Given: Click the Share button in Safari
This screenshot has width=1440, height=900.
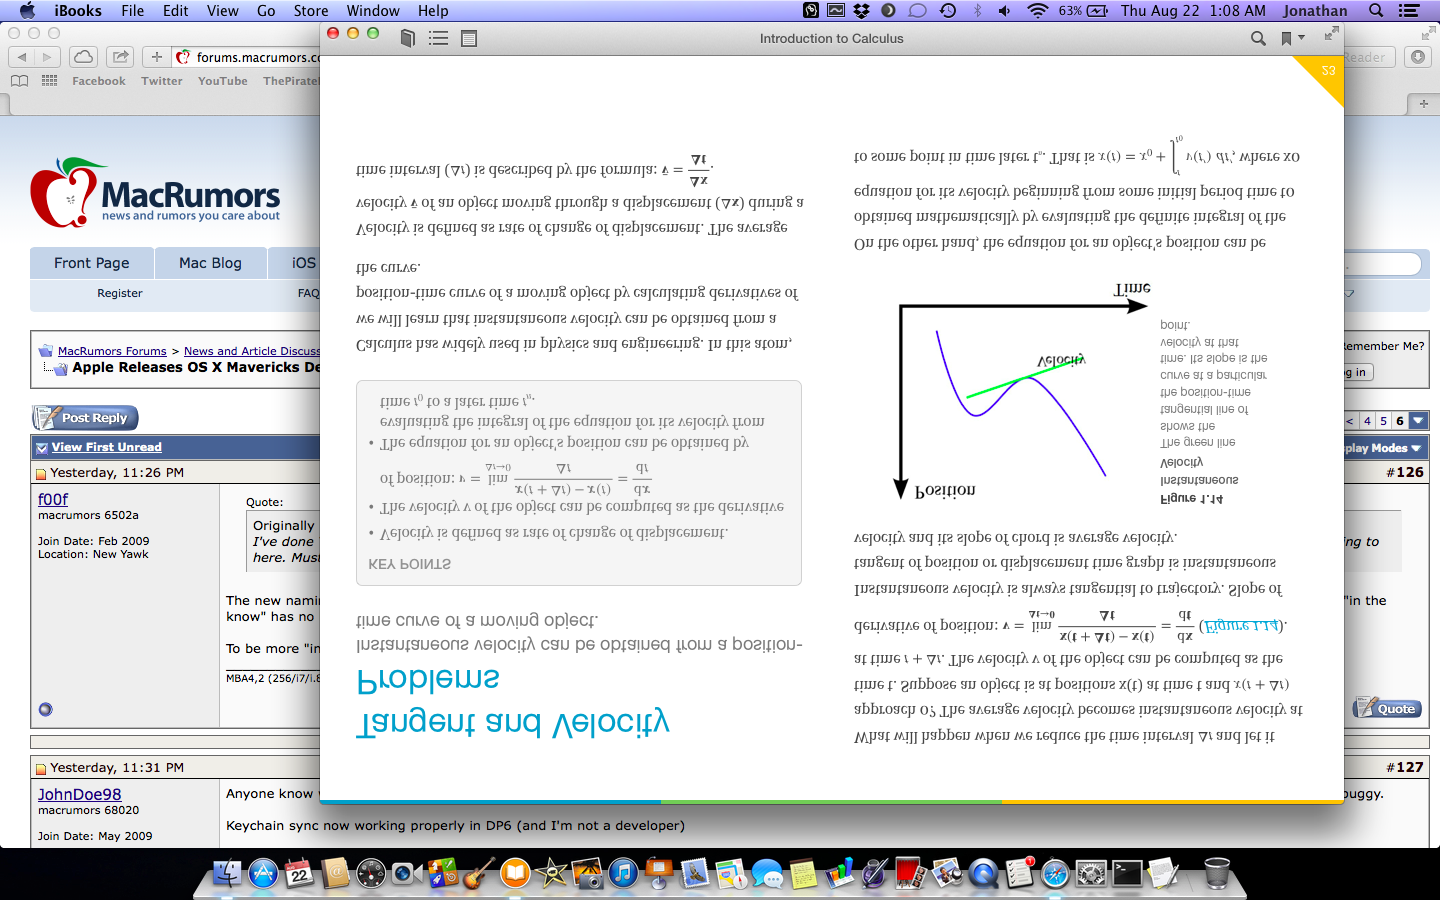Looking at the screenshot, I should 120,57.
